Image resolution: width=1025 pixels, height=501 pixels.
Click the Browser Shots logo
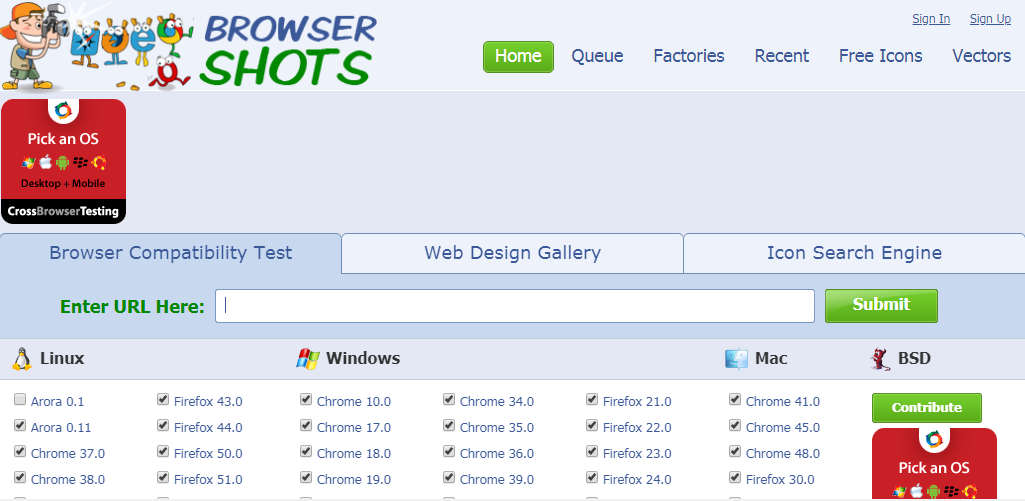coord(190,46)
